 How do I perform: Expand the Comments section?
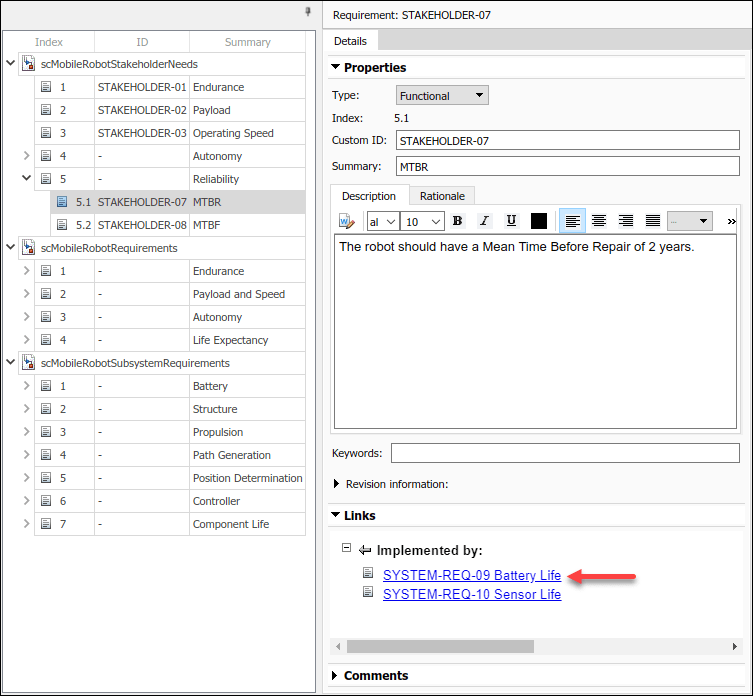tap(335, 675)
